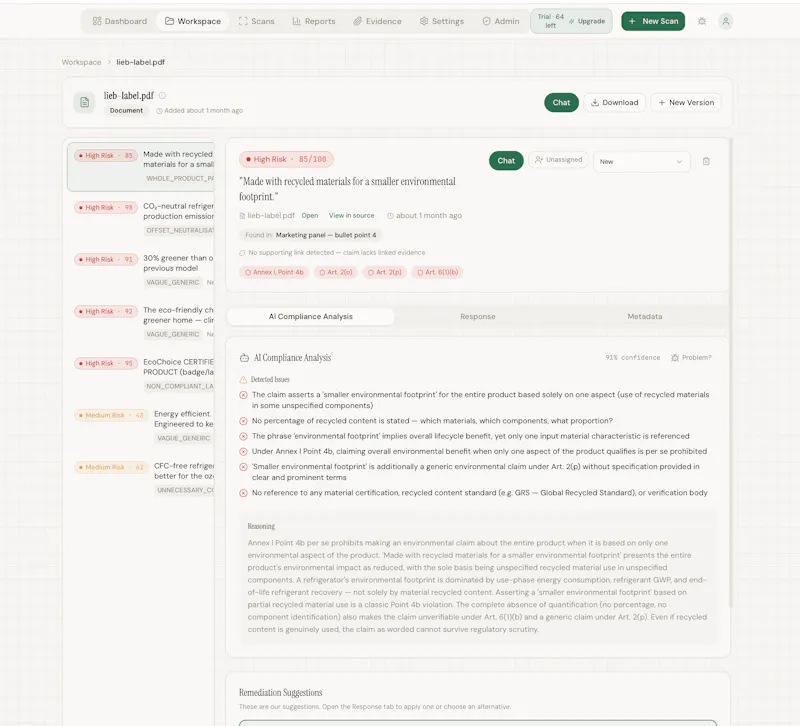
Task: Open the 'New' status dropdown
Action: click(x=641, y=162)
